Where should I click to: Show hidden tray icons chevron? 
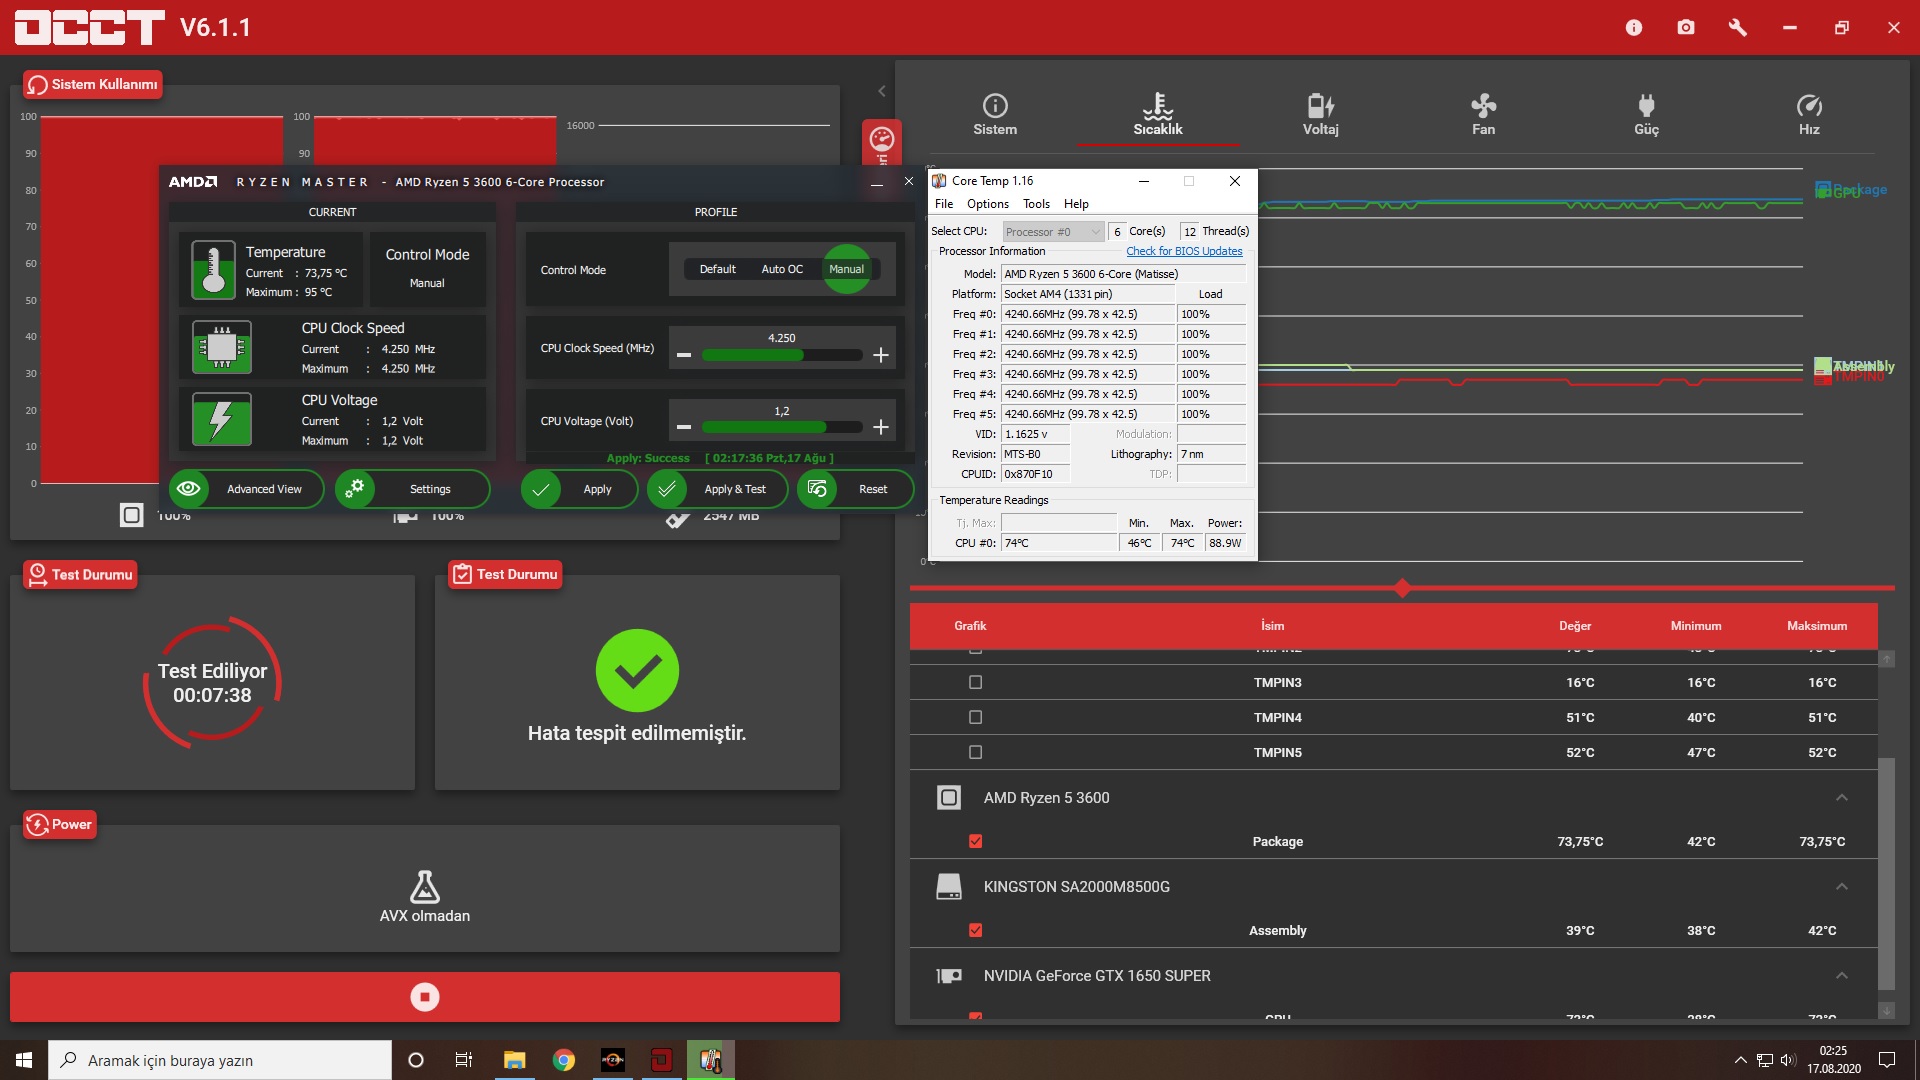1740,1060
